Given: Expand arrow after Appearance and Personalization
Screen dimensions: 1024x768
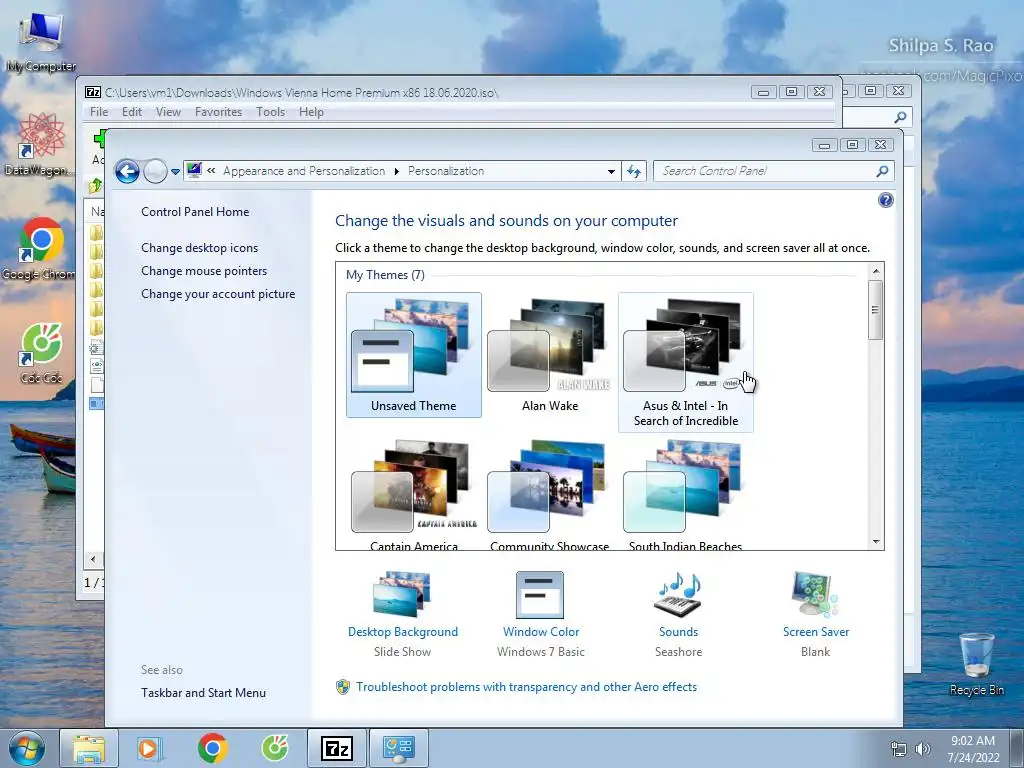Looking at the screenshot, I should (x=396, y=172).
